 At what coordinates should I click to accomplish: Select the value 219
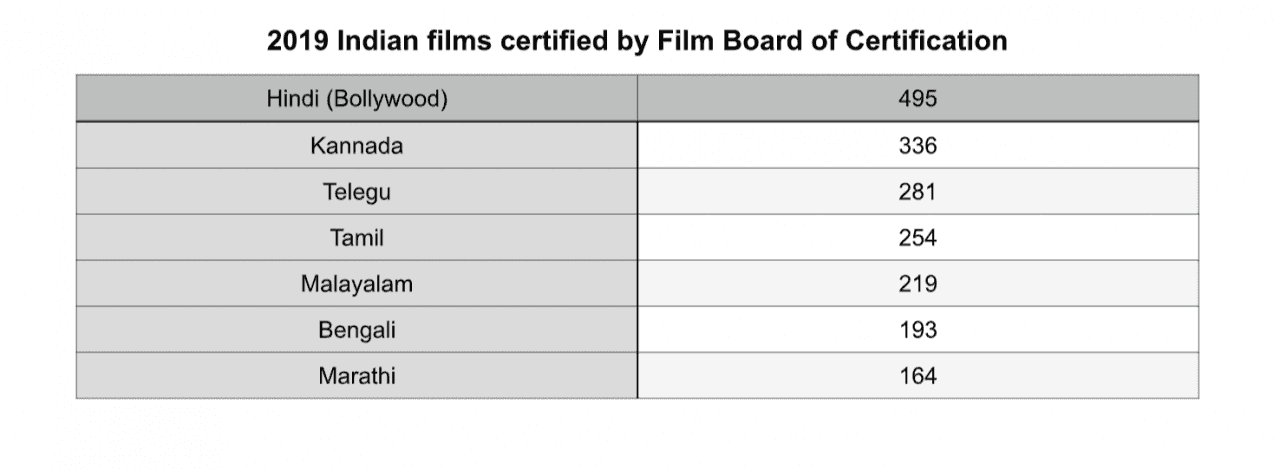click(918, 284)
